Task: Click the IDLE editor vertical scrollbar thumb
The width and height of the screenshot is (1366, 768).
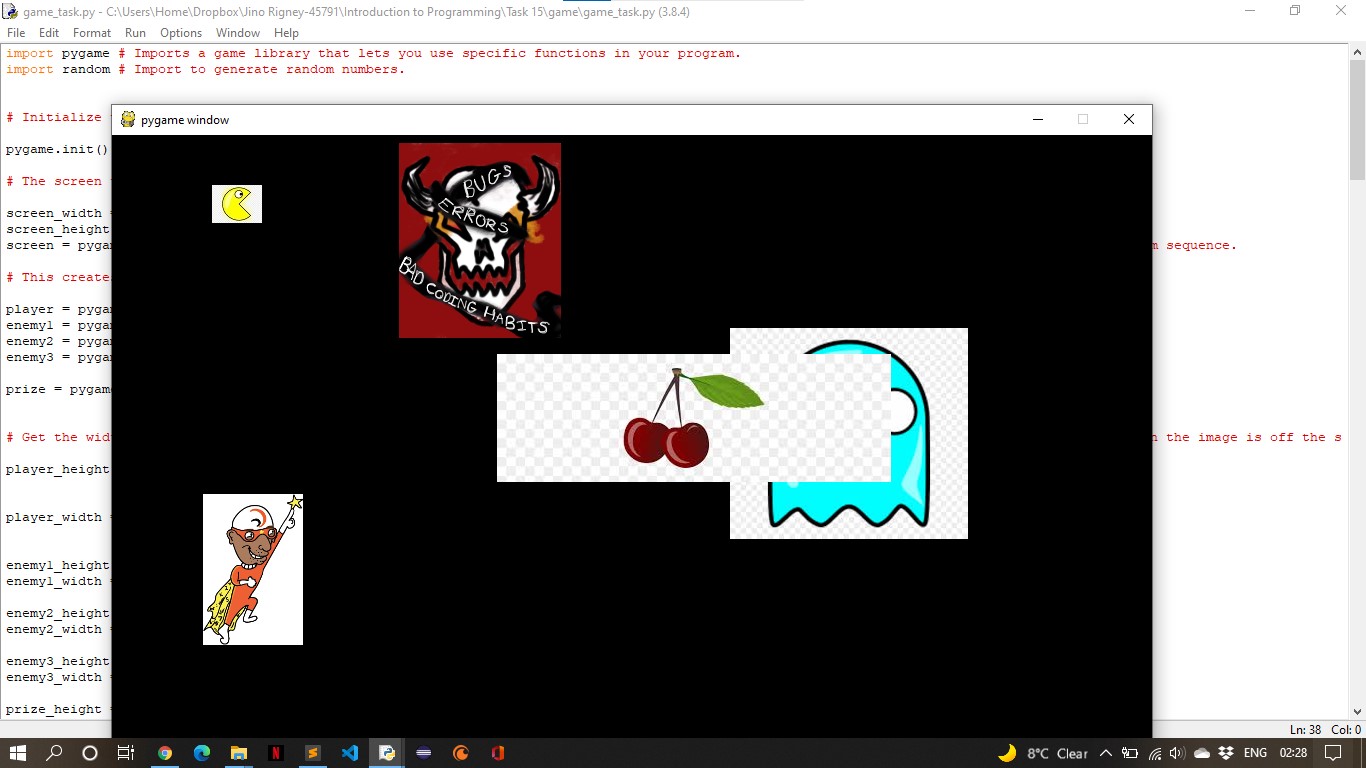Action: 1357,118
